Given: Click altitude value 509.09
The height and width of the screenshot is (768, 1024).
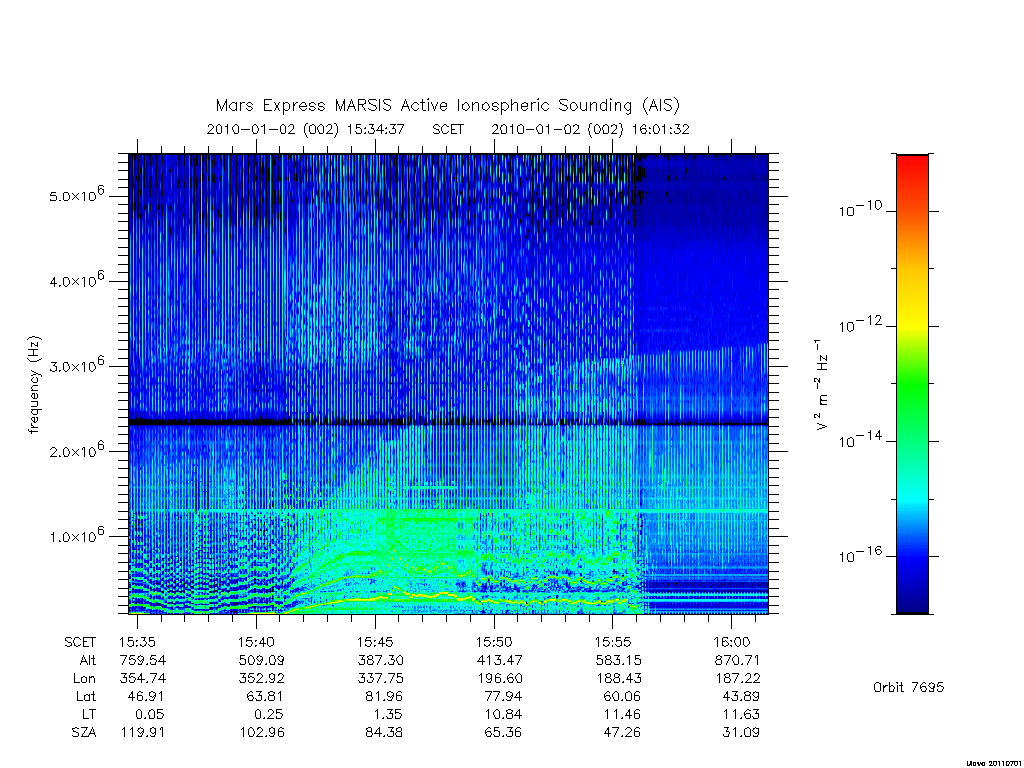Looking at the screenshot, I should click(x=261, y=660).
